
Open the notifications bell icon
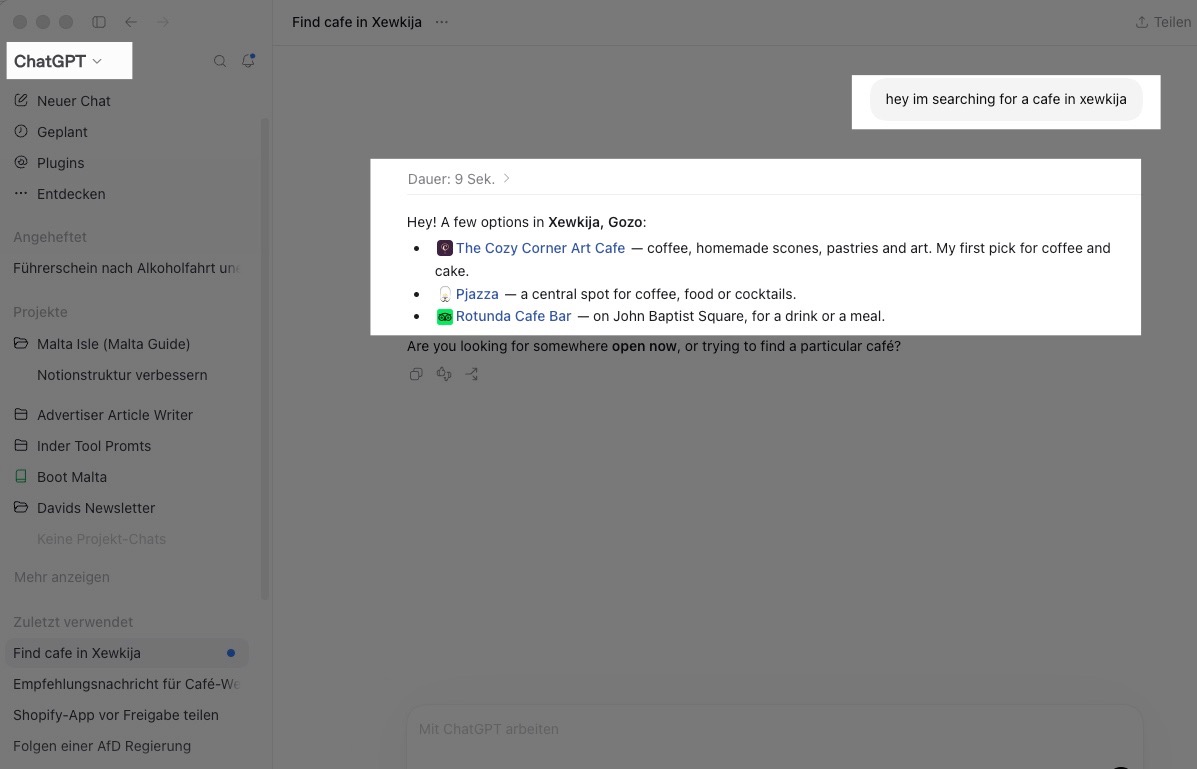(x=248, y=60)
